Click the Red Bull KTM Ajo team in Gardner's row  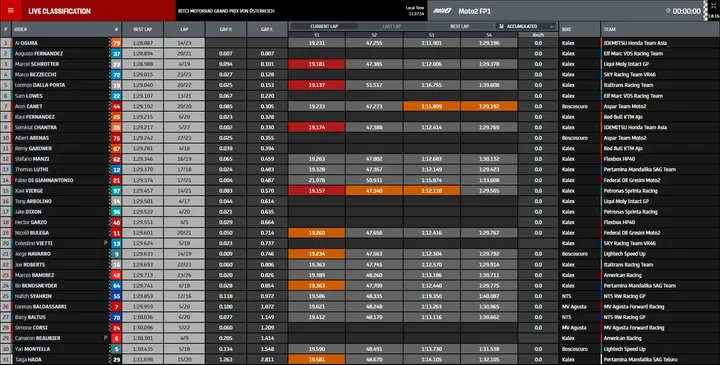(623, 149)
